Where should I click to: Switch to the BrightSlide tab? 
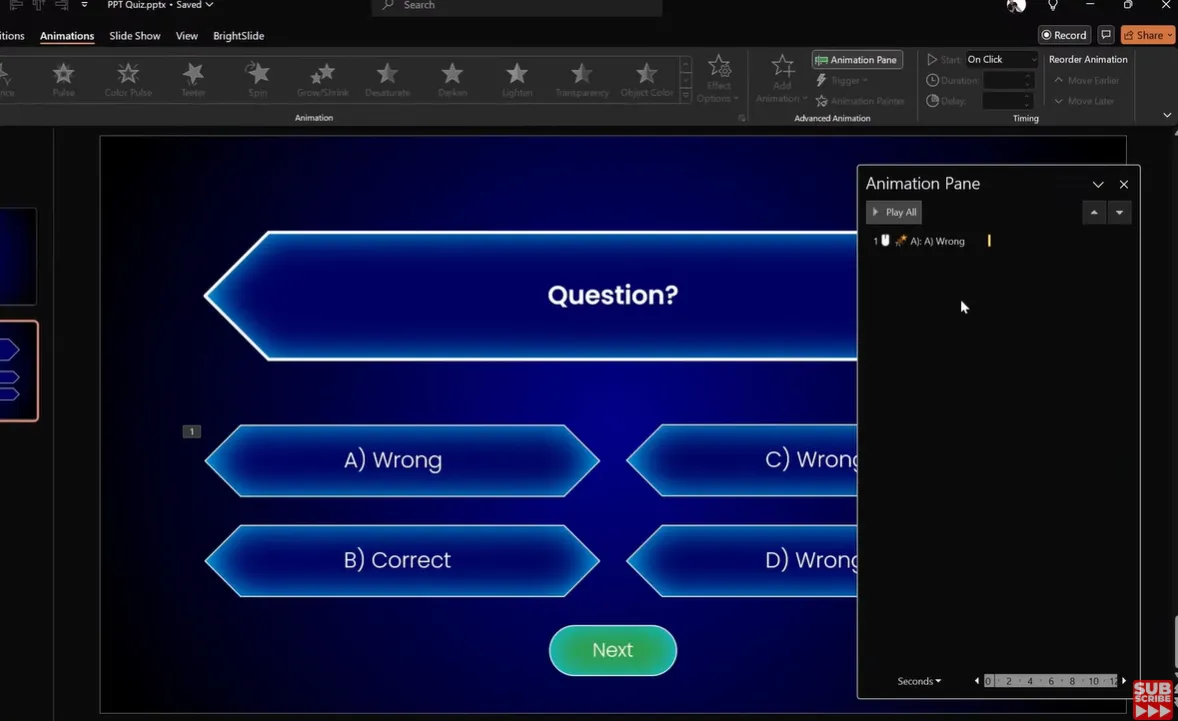click(x=238, y=36)
